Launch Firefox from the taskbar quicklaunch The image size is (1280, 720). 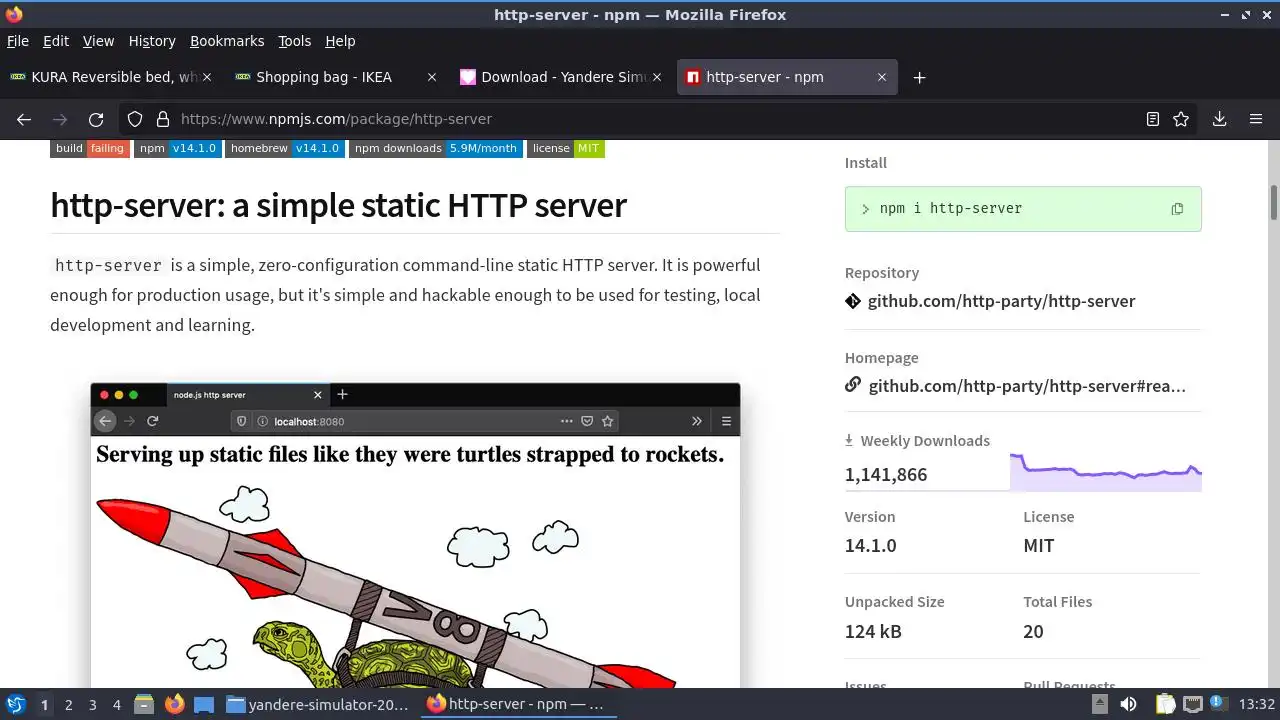point(174,704)
